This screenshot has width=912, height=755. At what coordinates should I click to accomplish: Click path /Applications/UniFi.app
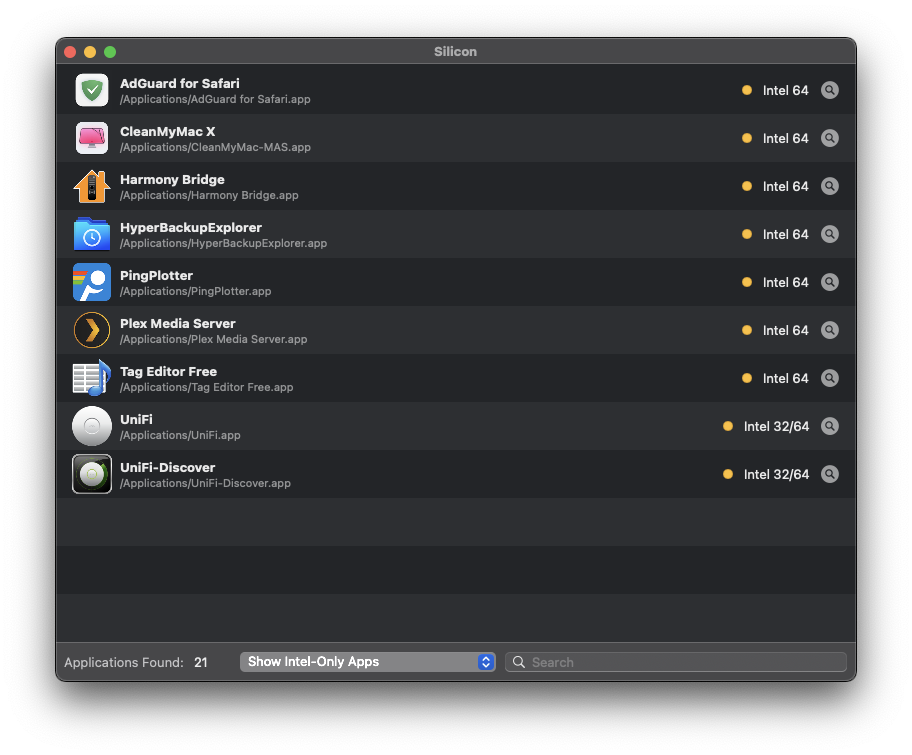180,435
